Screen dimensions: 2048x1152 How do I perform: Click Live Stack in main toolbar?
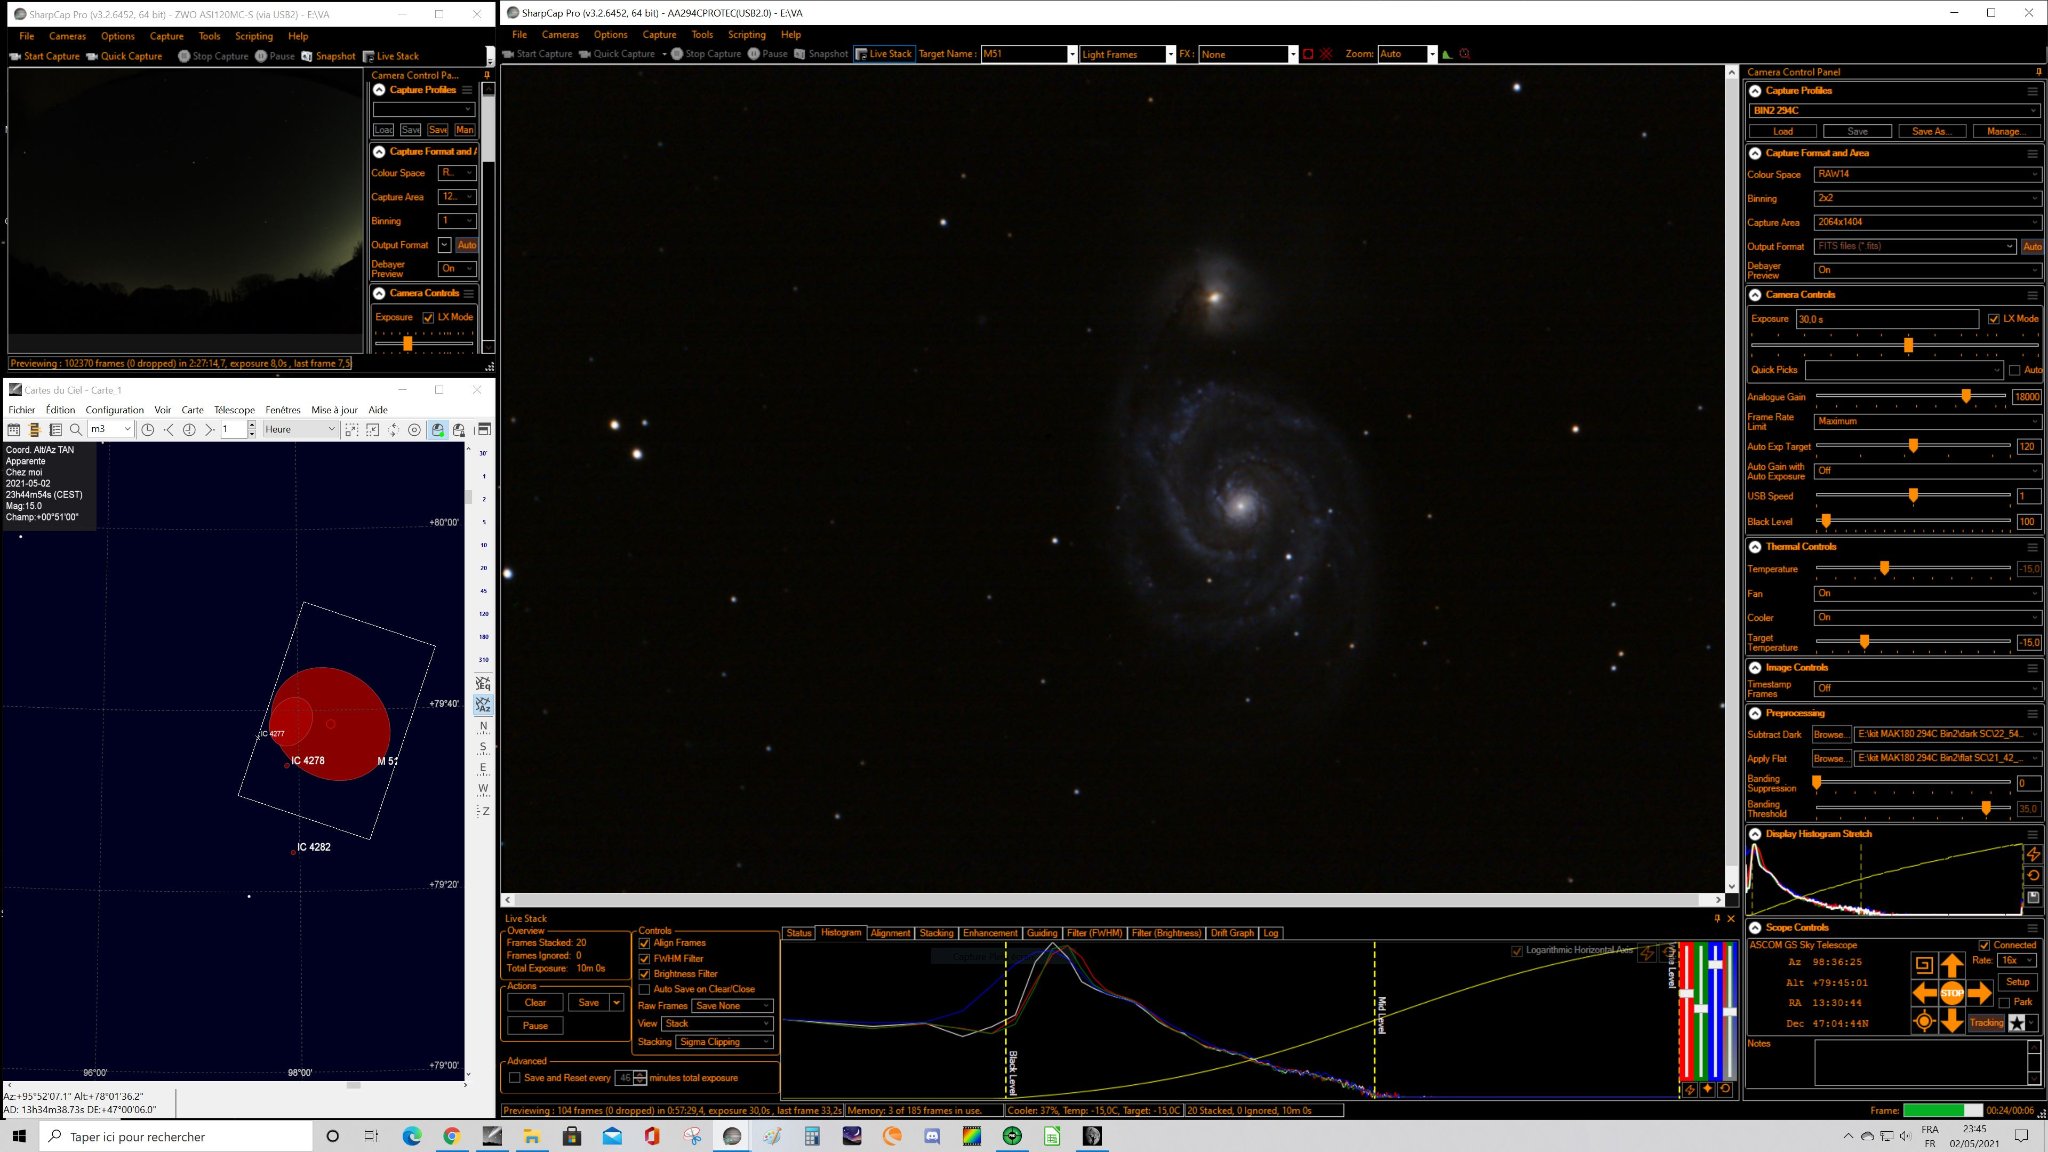click(x=884, y=54)
